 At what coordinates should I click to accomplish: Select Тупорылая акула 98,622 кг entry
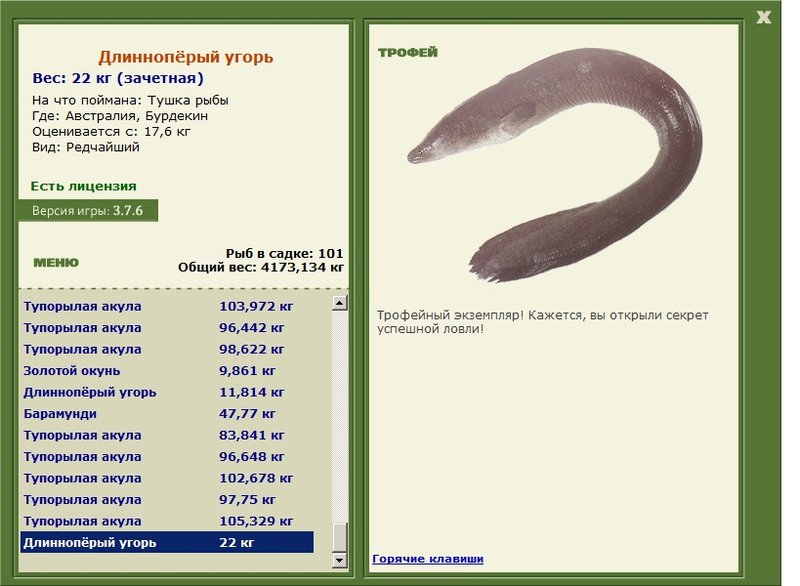point(167,349)
